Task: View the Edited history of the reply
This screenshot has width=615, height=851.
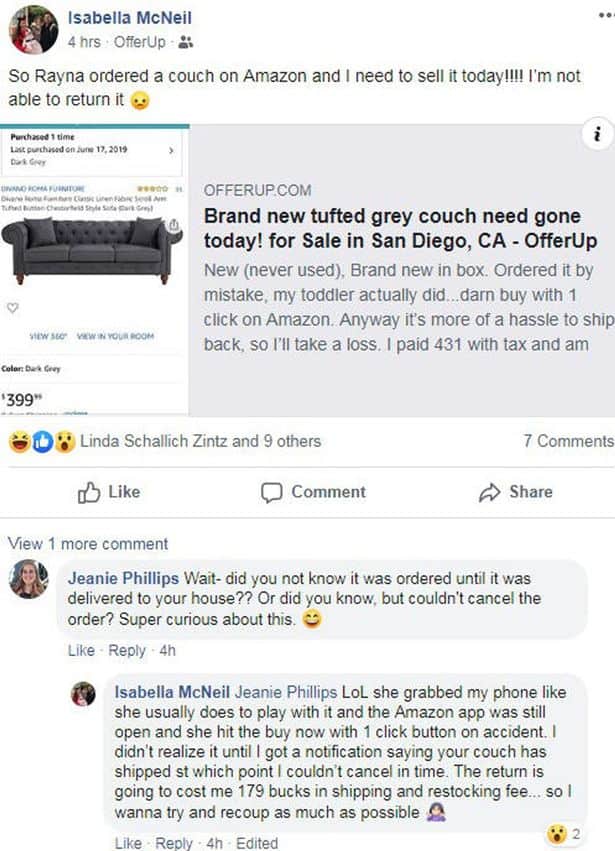Action: (257, 843)
